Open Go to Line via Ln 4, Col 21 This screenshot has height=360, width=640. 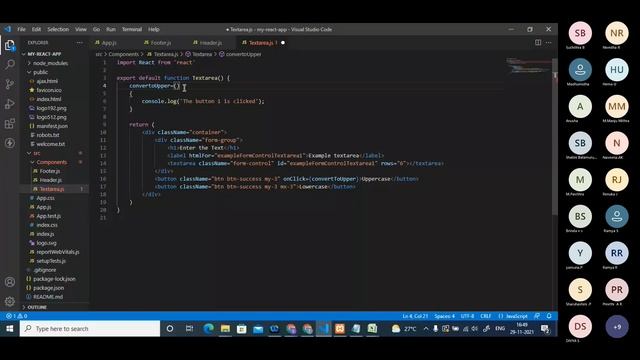tap(415, 316)
